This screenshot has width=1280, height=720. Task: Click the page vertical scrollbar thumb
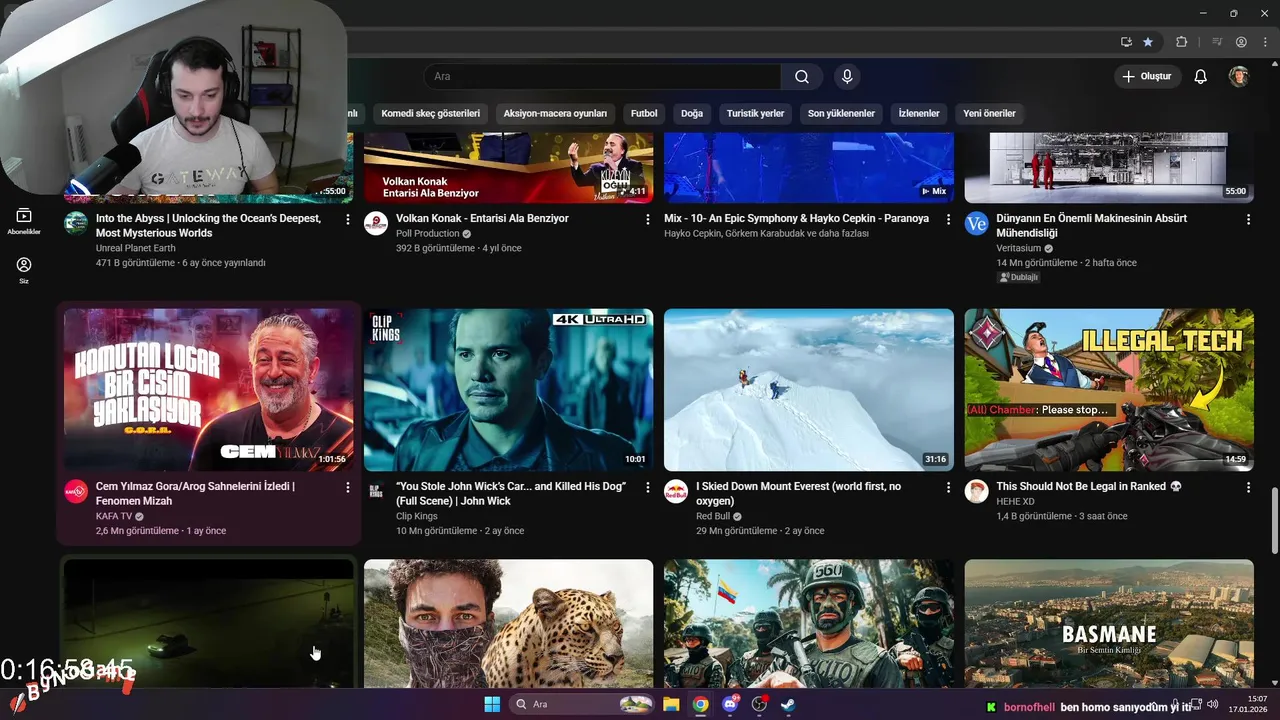coord(1274,520)
